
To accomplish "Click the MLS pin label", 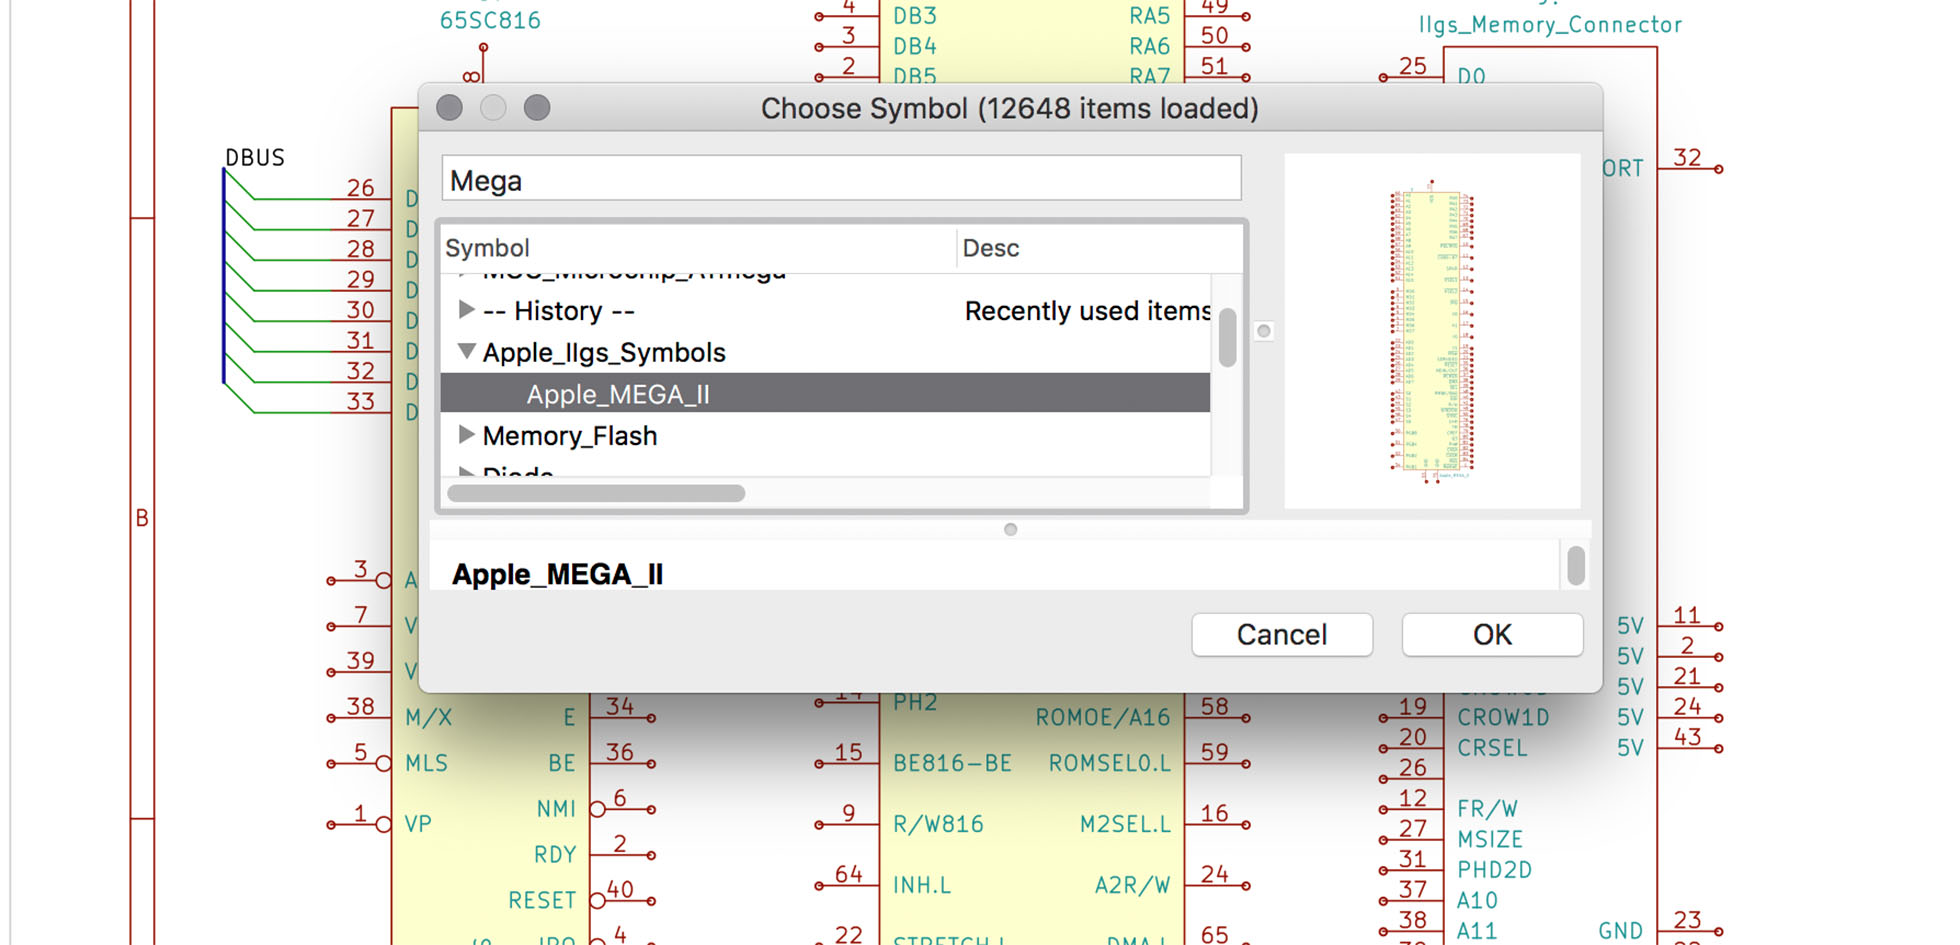I will pos(426,763).
